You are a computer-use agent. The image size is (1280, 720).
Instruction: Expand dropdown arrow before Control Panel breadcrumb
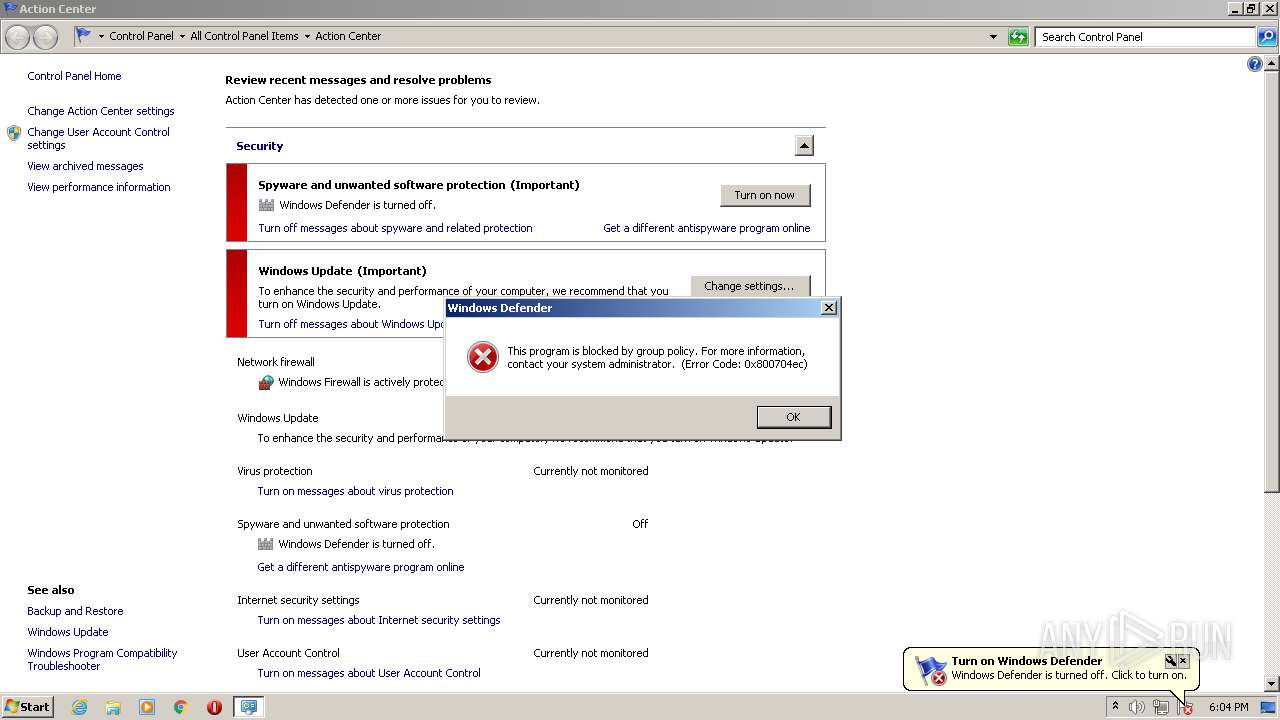click(101, 36)
